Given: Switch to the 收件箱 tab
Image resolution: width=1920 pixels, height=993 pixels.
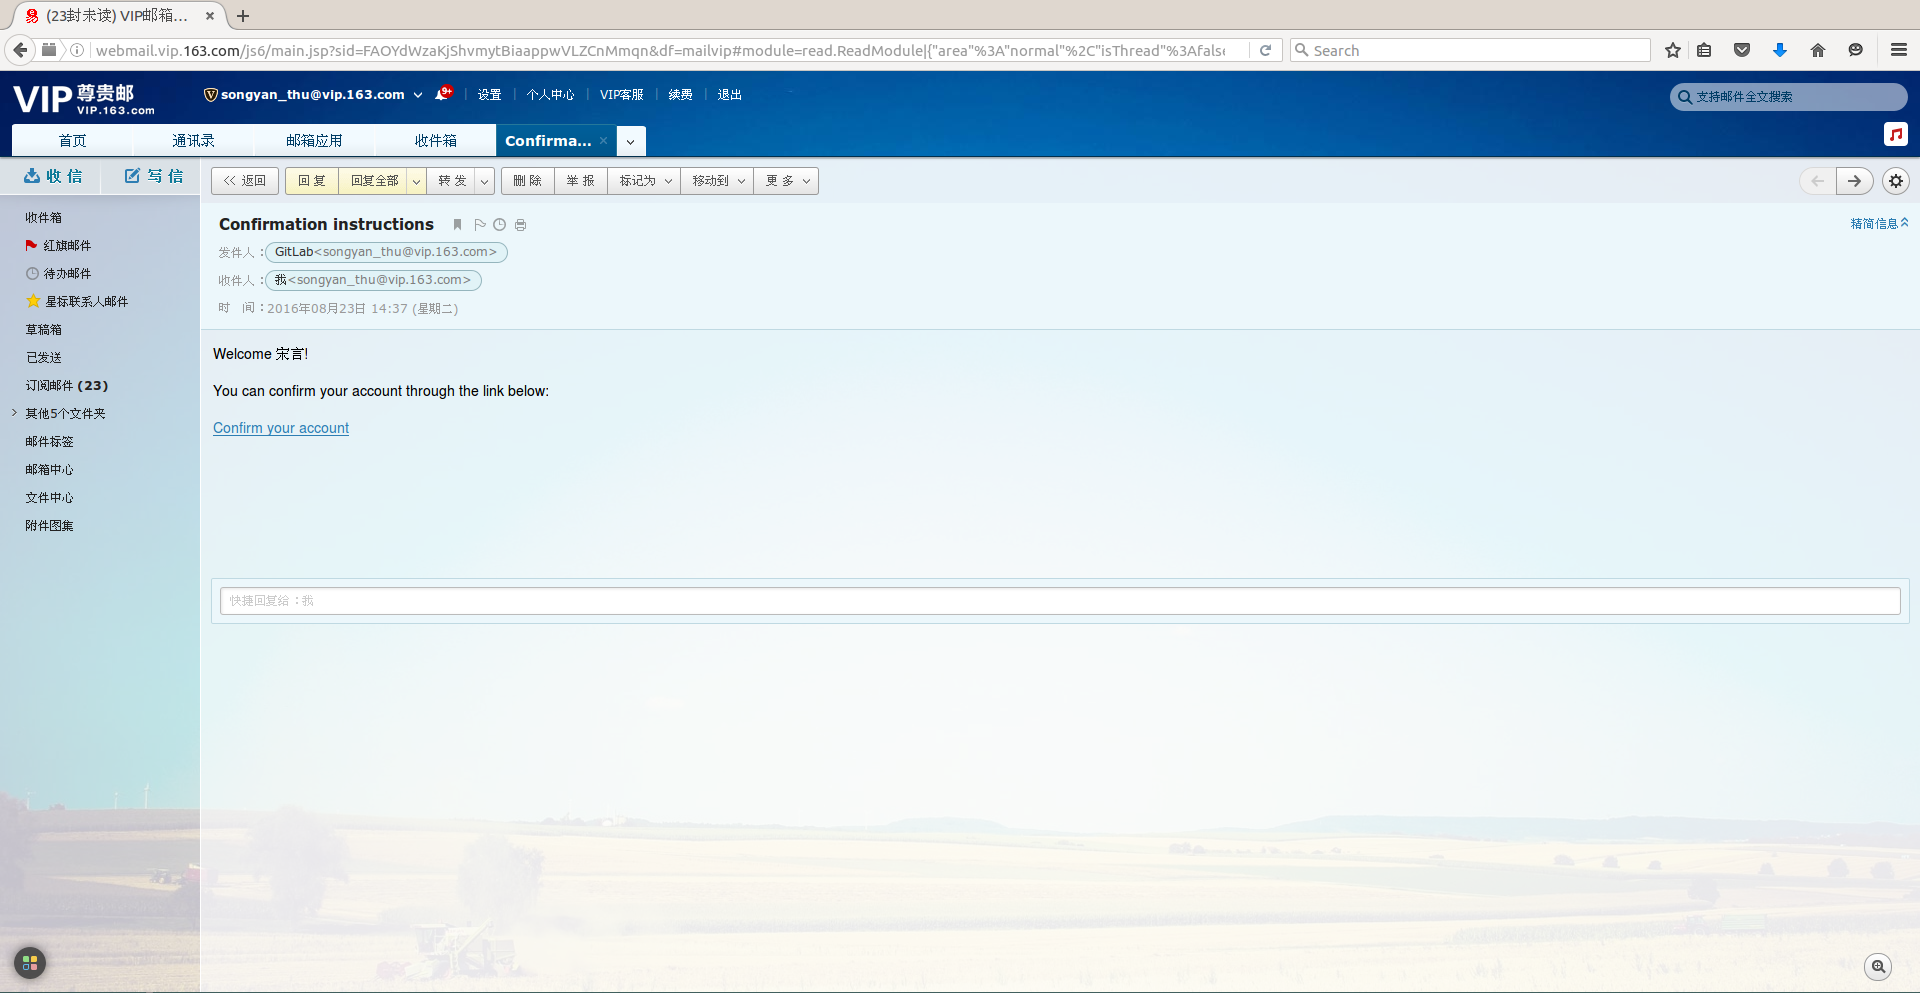Looking at the screenshot, I should [x=435, y=141].
